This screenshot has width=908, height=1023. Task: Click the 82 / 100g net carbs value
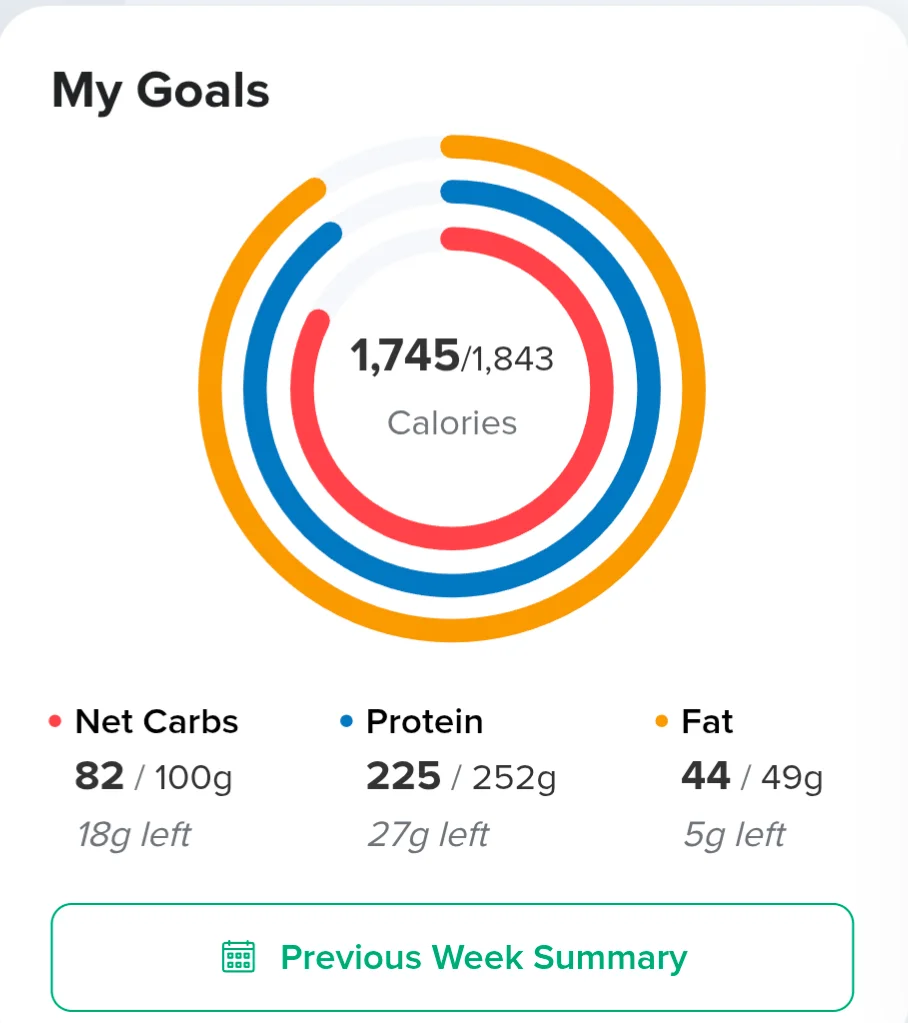(153, 776)
